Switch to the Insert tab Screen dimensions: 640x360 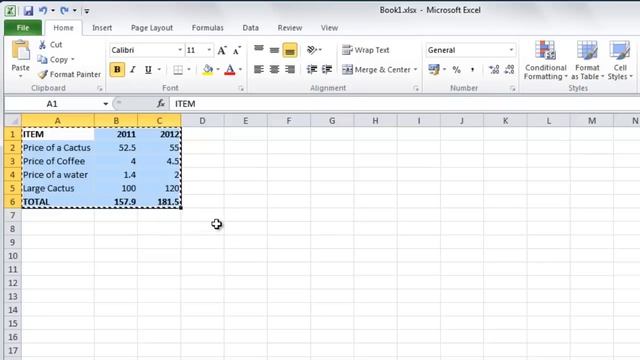click(102, 28)
